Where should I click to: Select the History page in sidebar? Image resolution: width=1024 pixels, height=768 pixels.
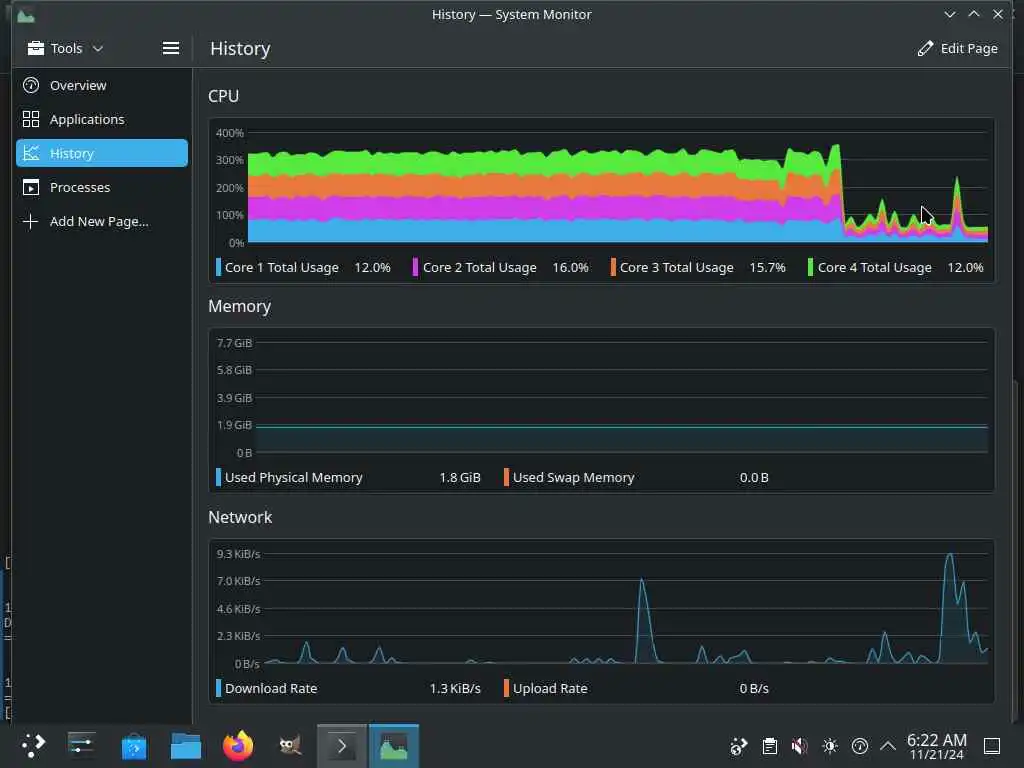102,153
